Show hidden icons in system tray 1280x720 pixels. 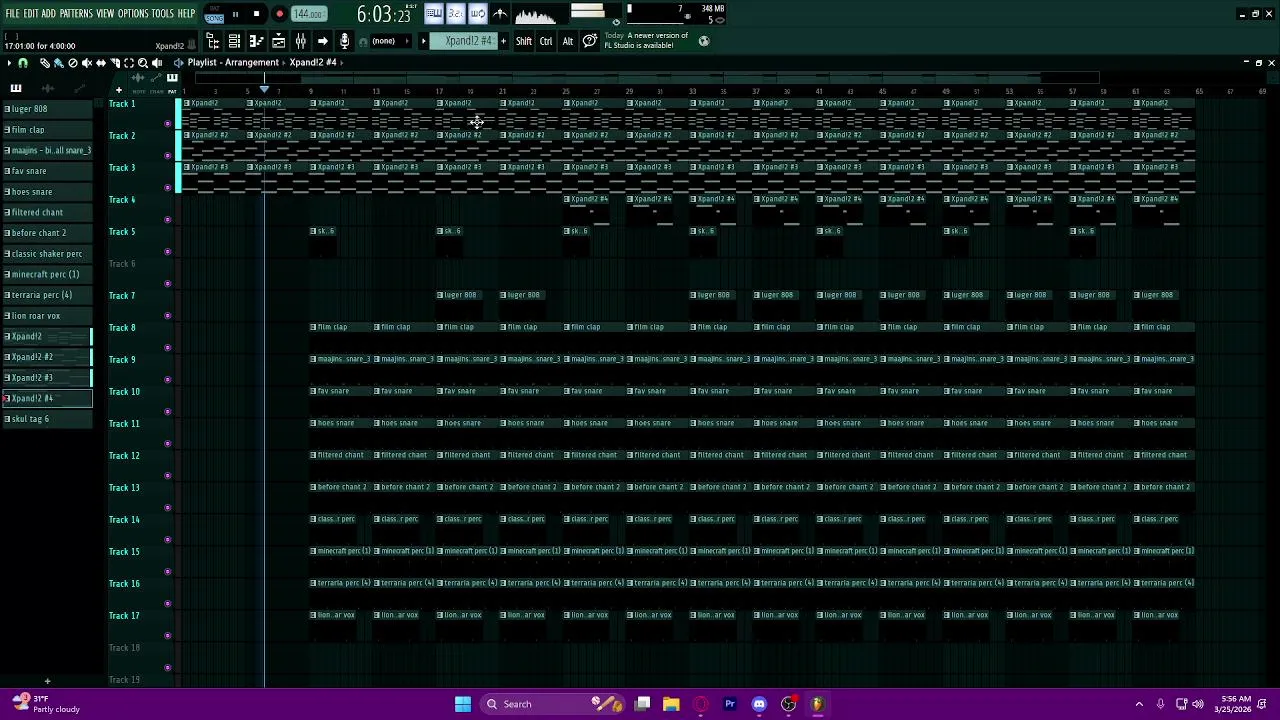(1139, 704)
